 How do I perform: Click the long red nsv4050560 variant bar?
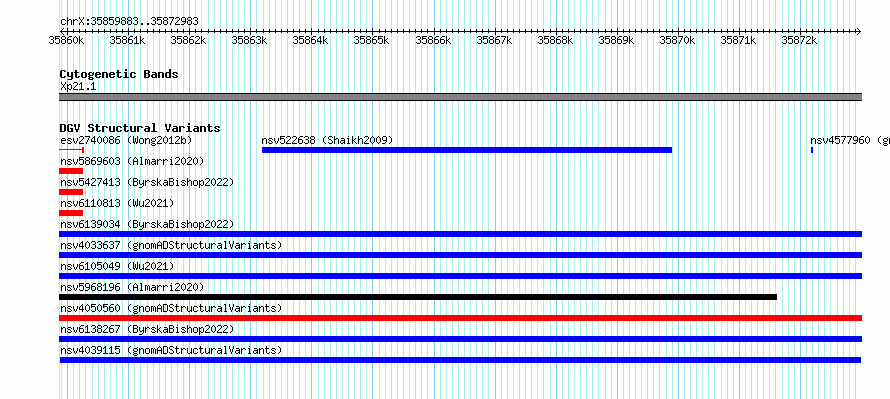point(460,318)
